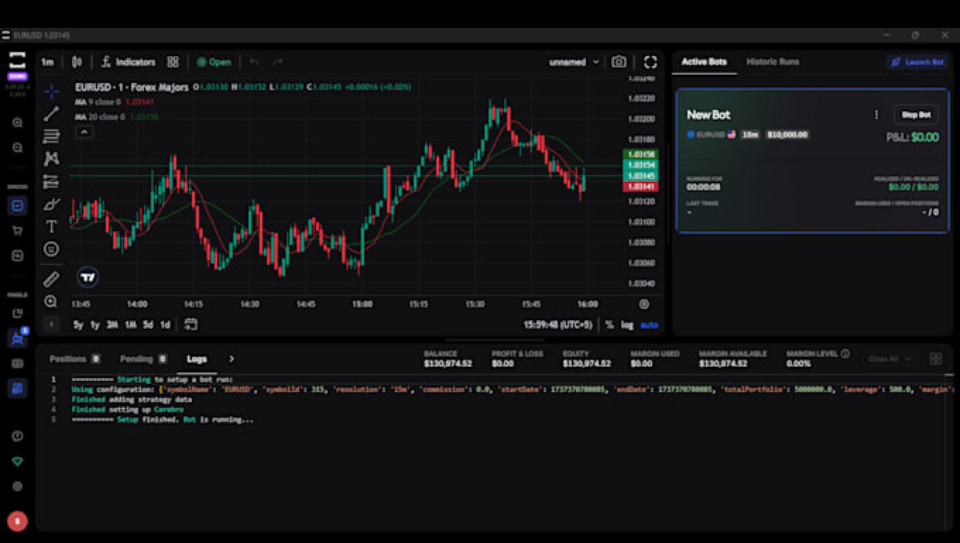Select the Text annotation tool
Screen dimensions: 960x543
coord(51,227)
